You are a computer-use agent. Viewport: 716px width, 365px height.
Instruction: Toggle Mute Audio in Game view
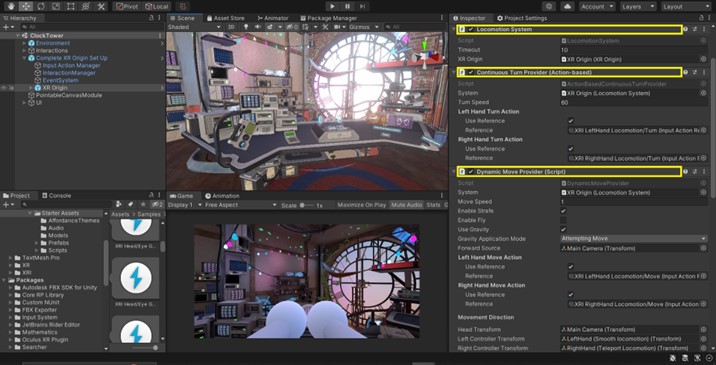point(406,205)
